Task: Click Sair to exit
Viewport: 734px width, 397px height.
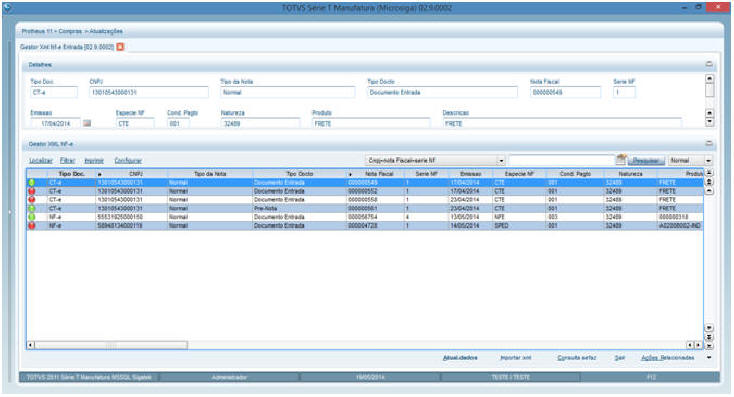Action: (x=619, y=358)
